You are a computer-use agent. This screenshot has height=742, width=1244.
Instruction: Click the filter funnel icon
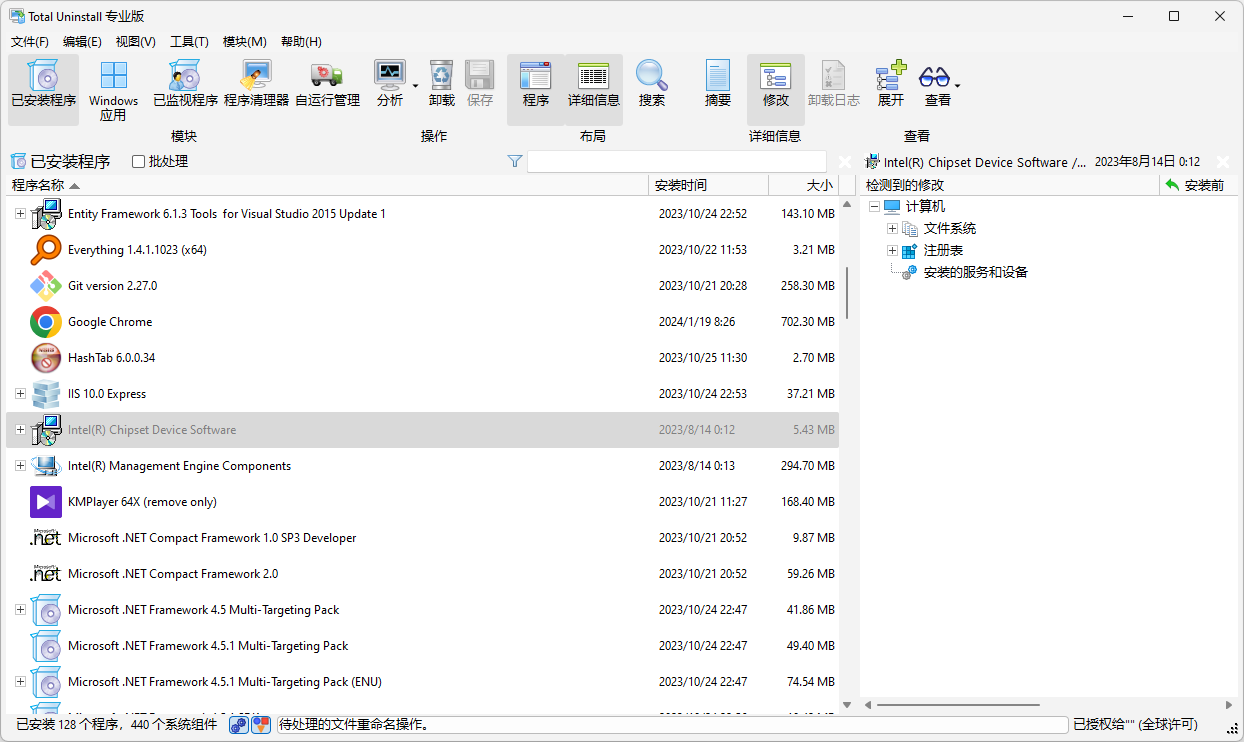click(x=515, y=161)
